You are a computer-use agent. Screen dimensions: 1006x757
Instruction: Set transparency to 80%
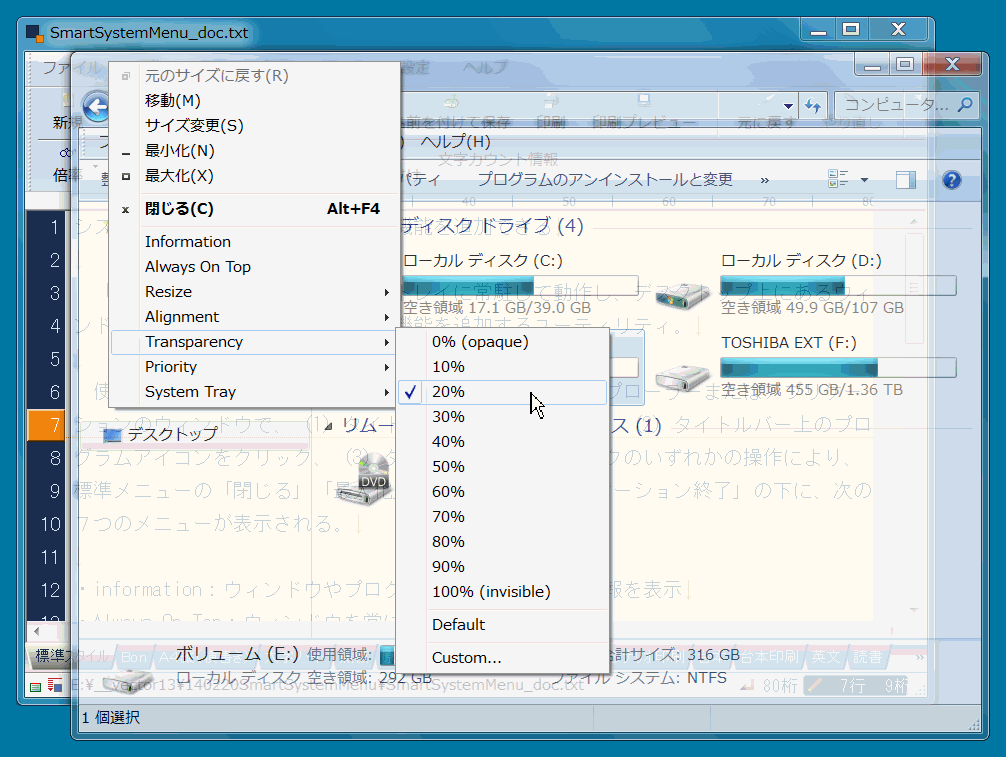[x=502, y=541]
